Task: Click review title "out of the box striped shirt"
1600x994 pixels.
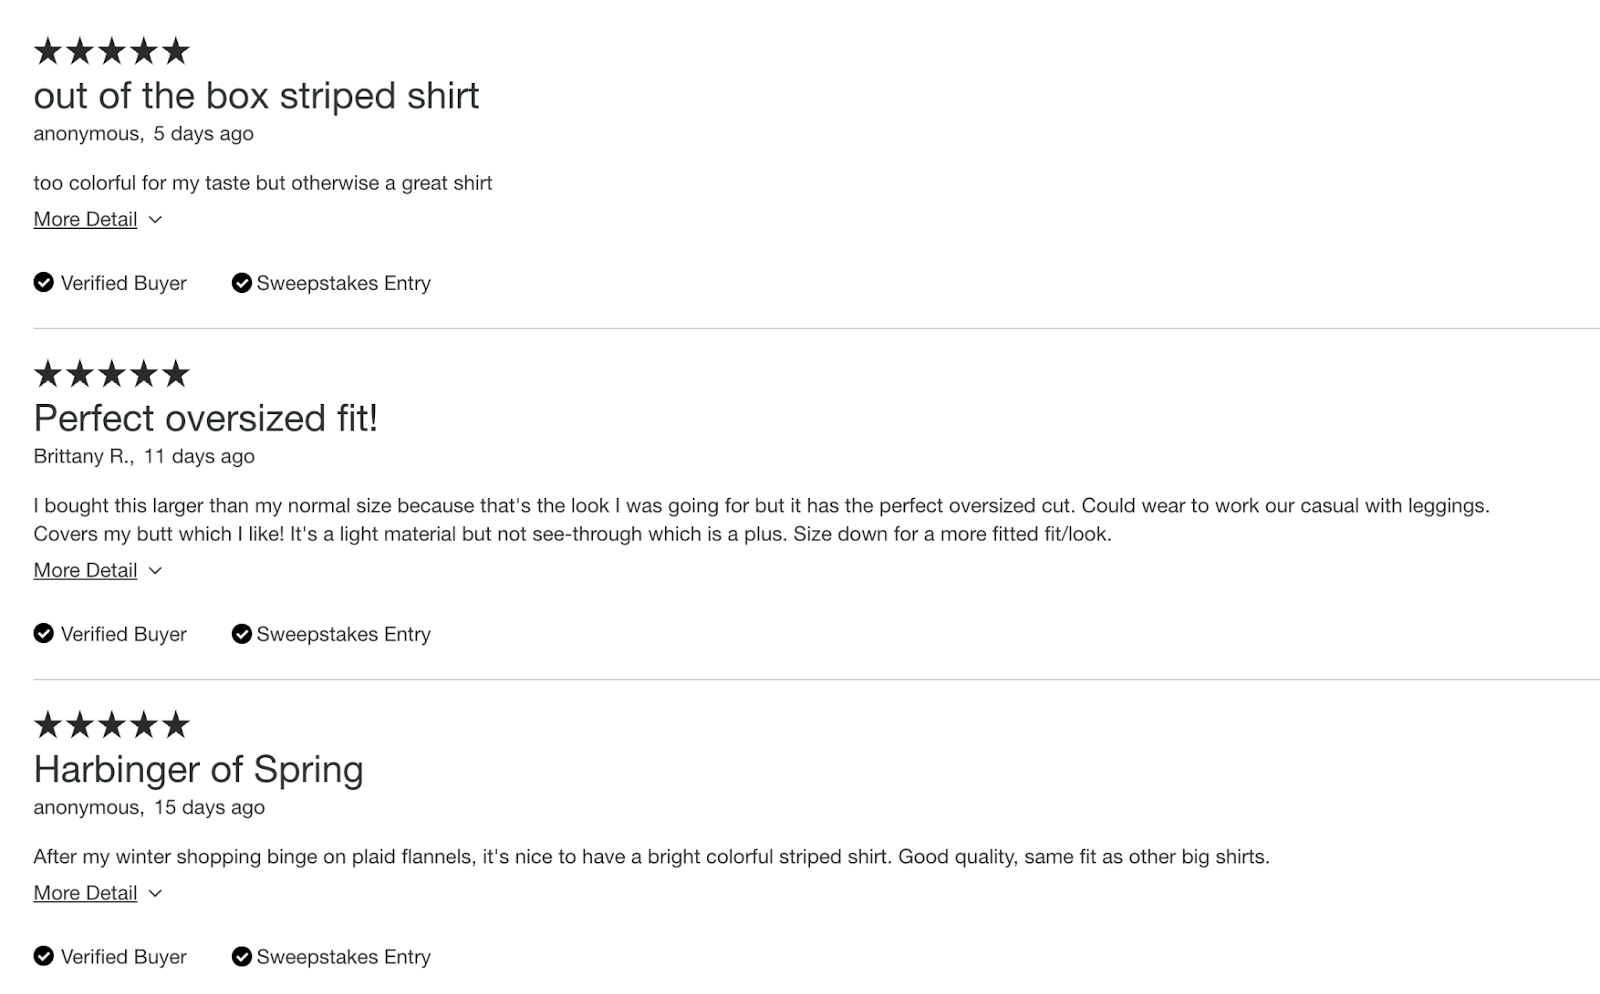Action: pos(256,96)
